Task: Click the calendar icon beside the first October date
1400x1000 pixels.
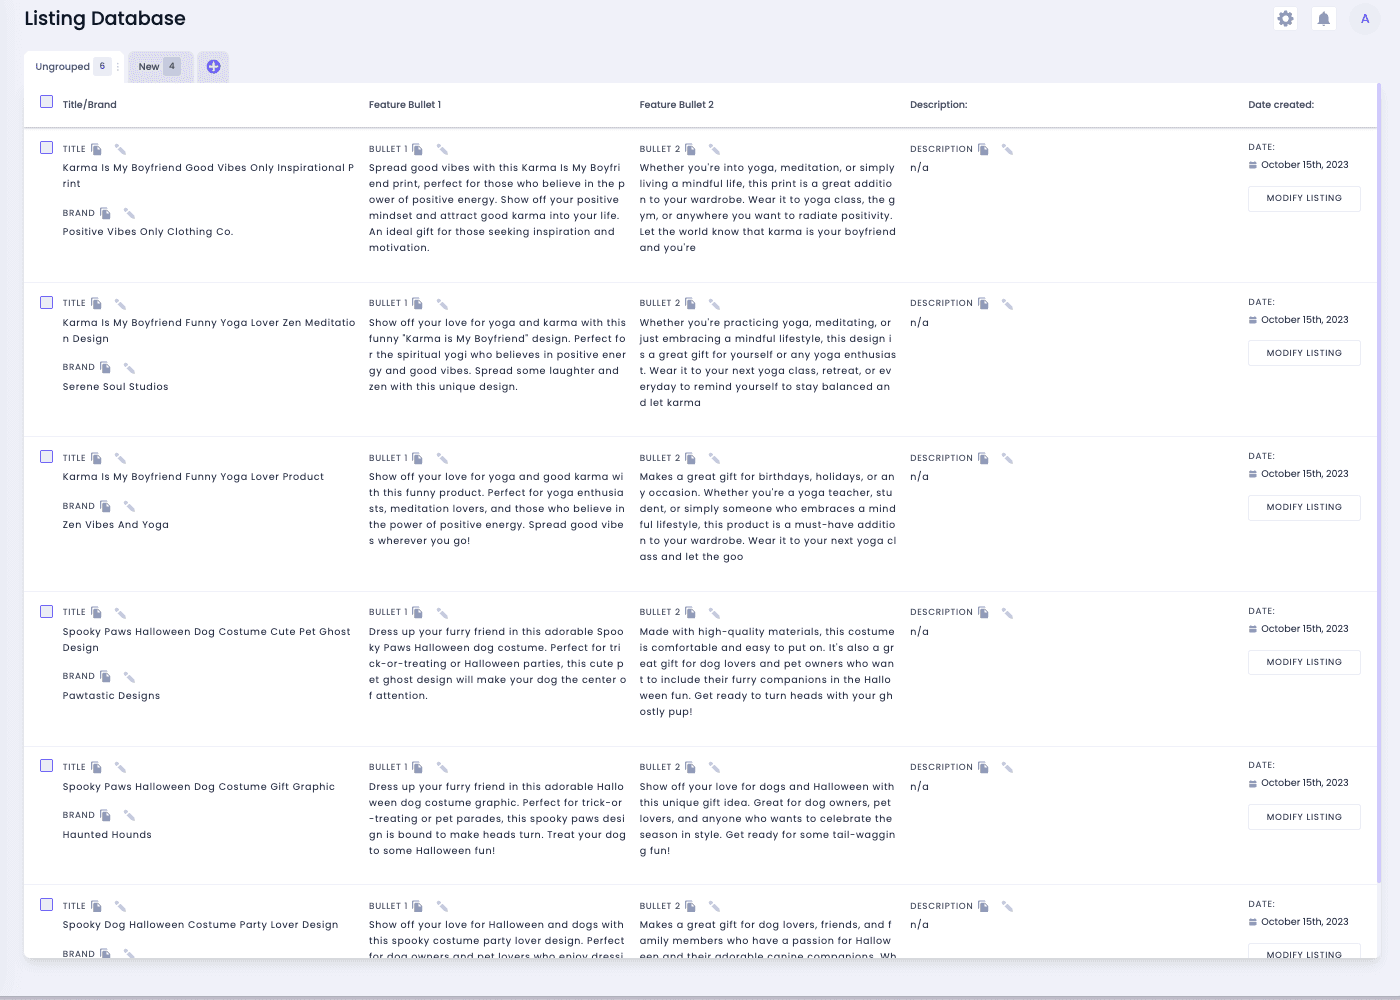Action: 1251,164
